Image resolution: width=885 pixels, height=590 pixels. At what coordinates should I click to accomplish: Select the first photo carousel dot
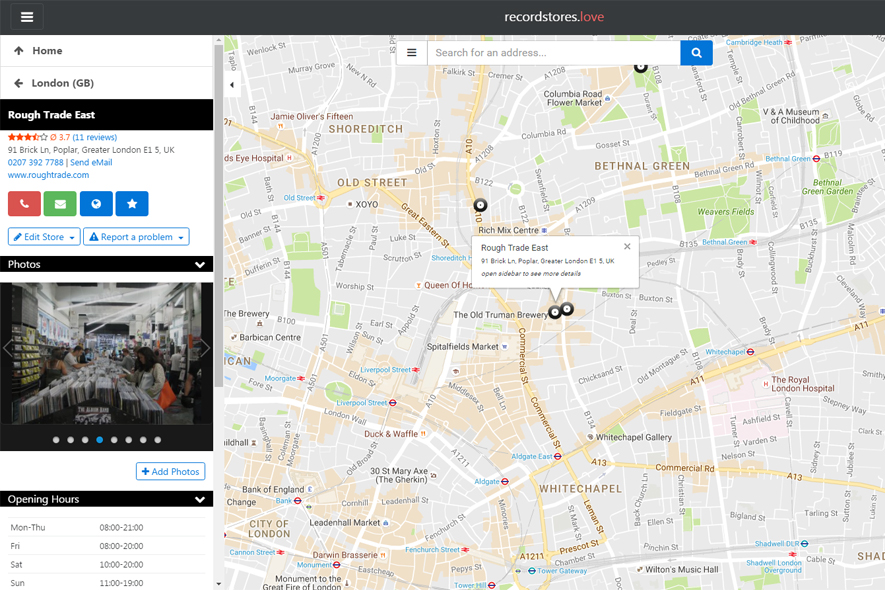click(56, 440)
